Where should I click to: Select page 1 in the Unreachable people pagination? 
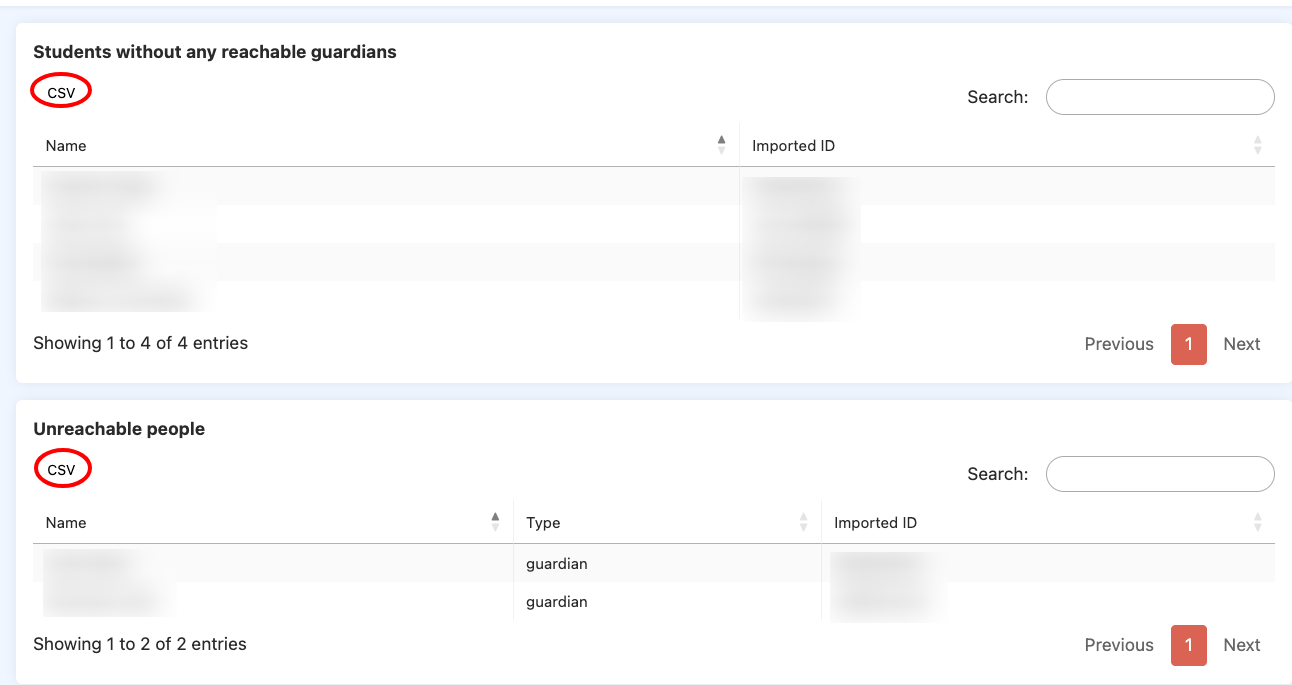(x=1188, y=645)
